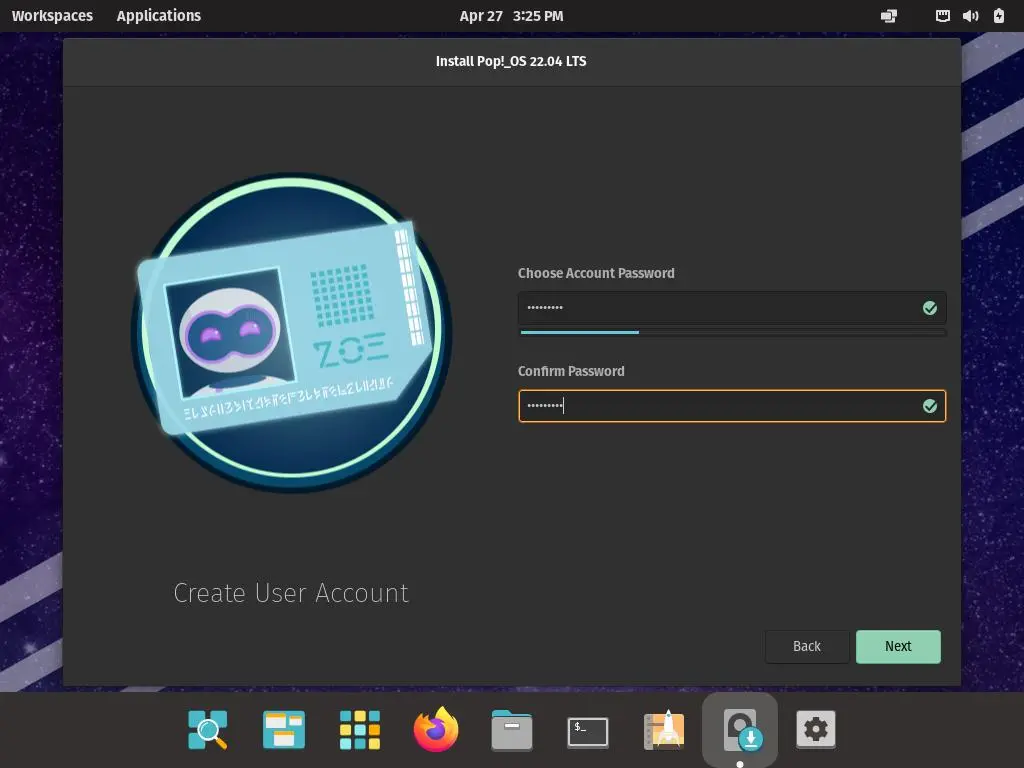The width and height of the screenshot is (1024, 768).
Task: Open the Launcher search icon in dock
Action: point(208,730)
